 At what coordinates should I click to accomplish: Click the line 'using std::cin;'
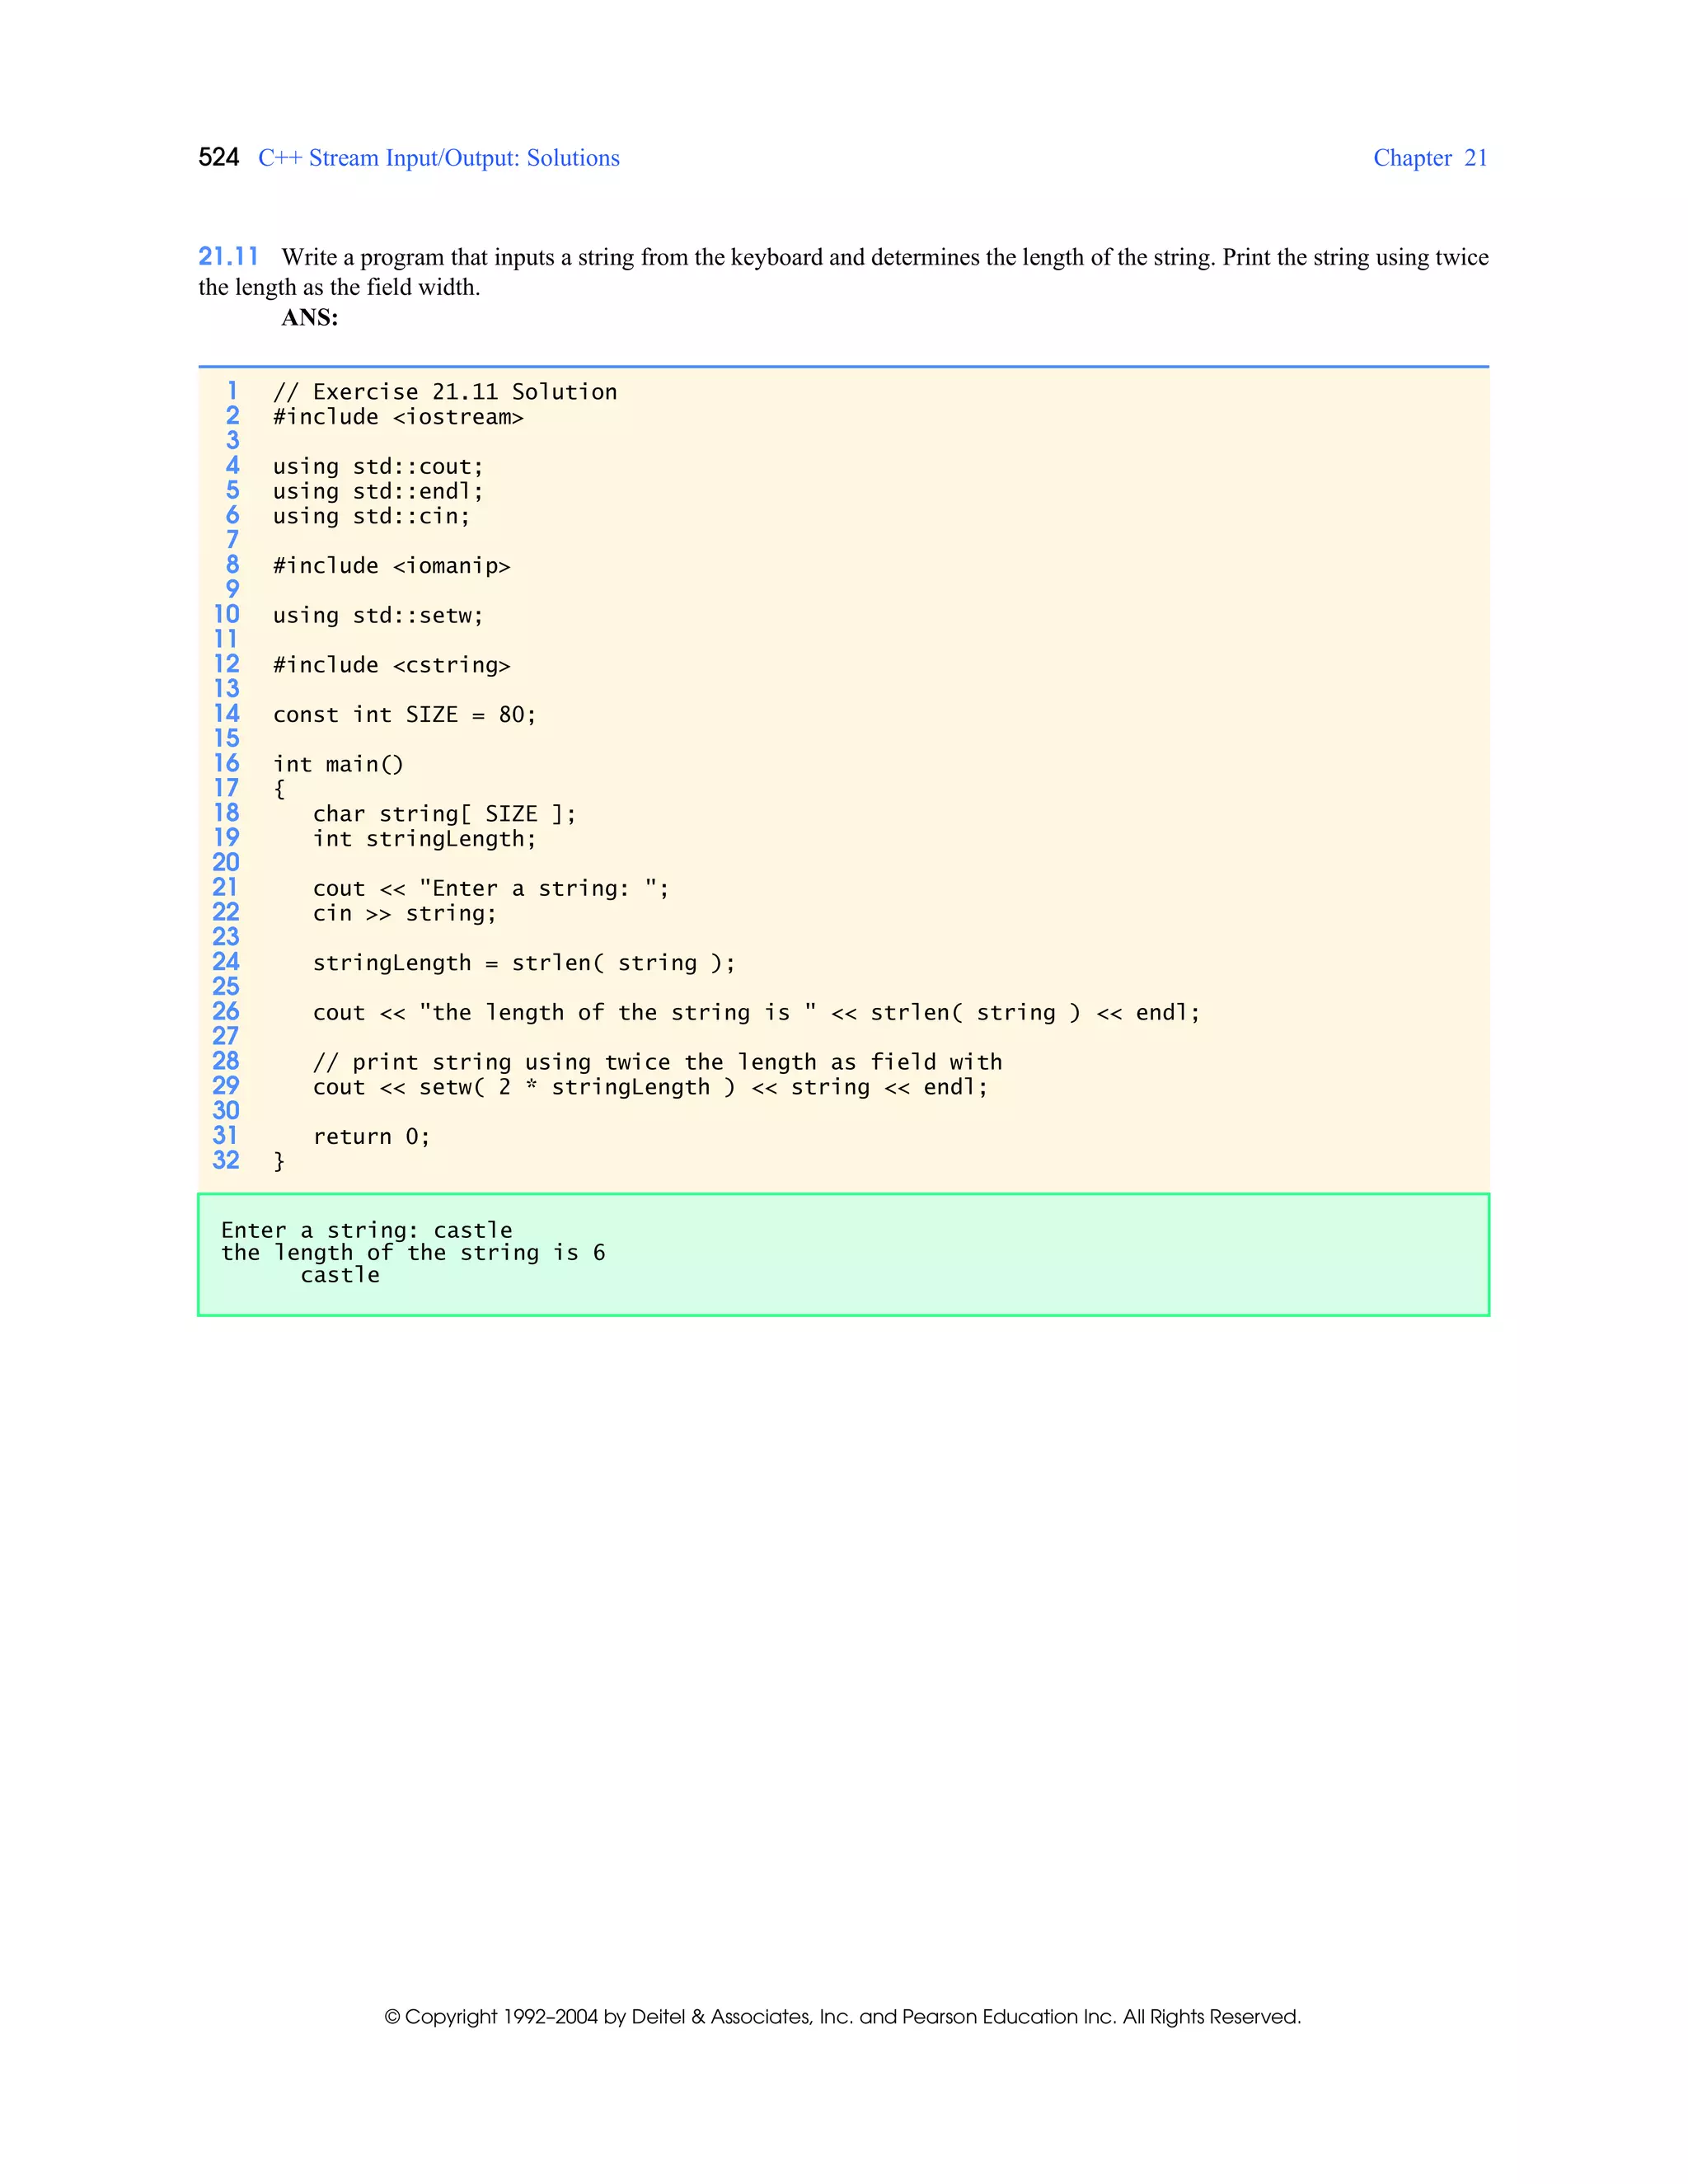[371, 516]
